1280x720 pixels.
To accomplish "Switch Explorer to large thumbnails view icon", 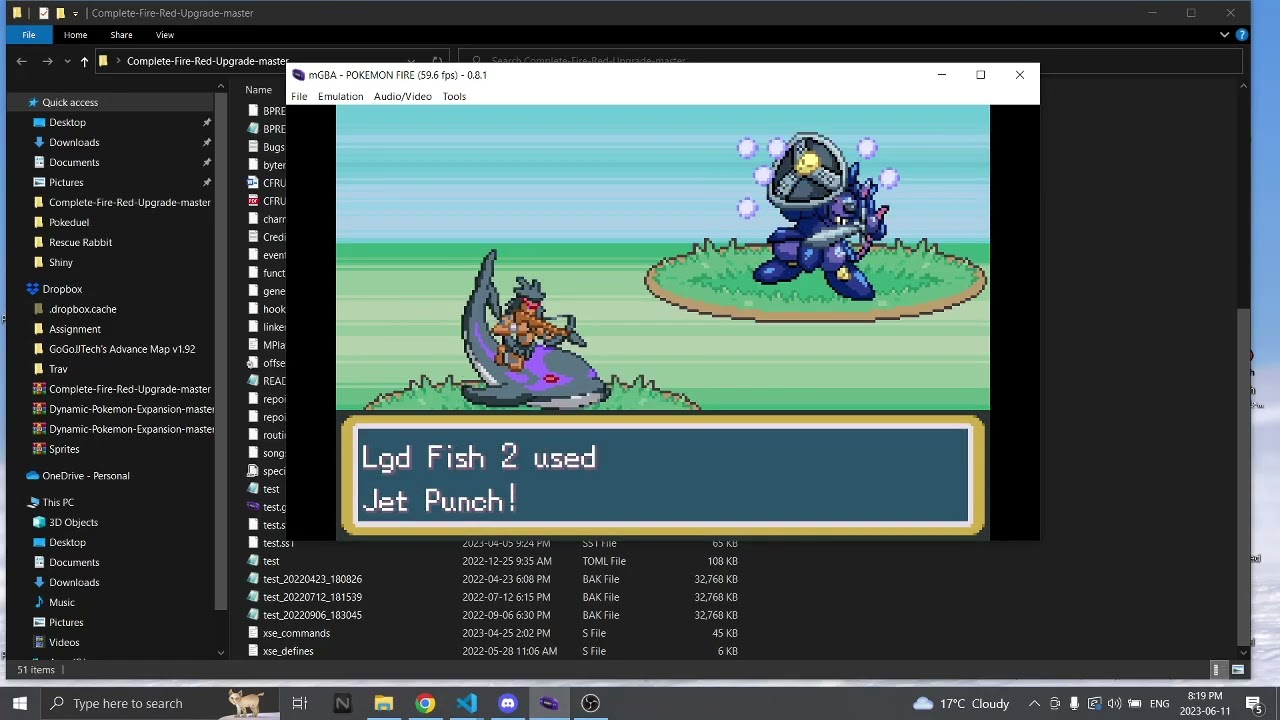I will pos(1238,670).
